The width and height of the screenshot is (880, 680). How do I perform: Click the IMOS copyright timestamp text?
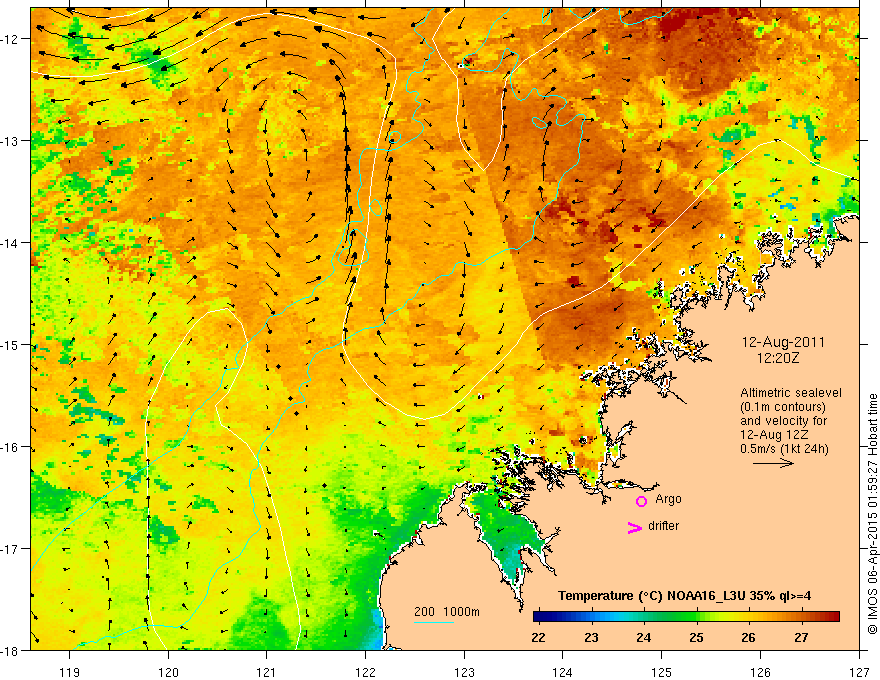(872, 513)
